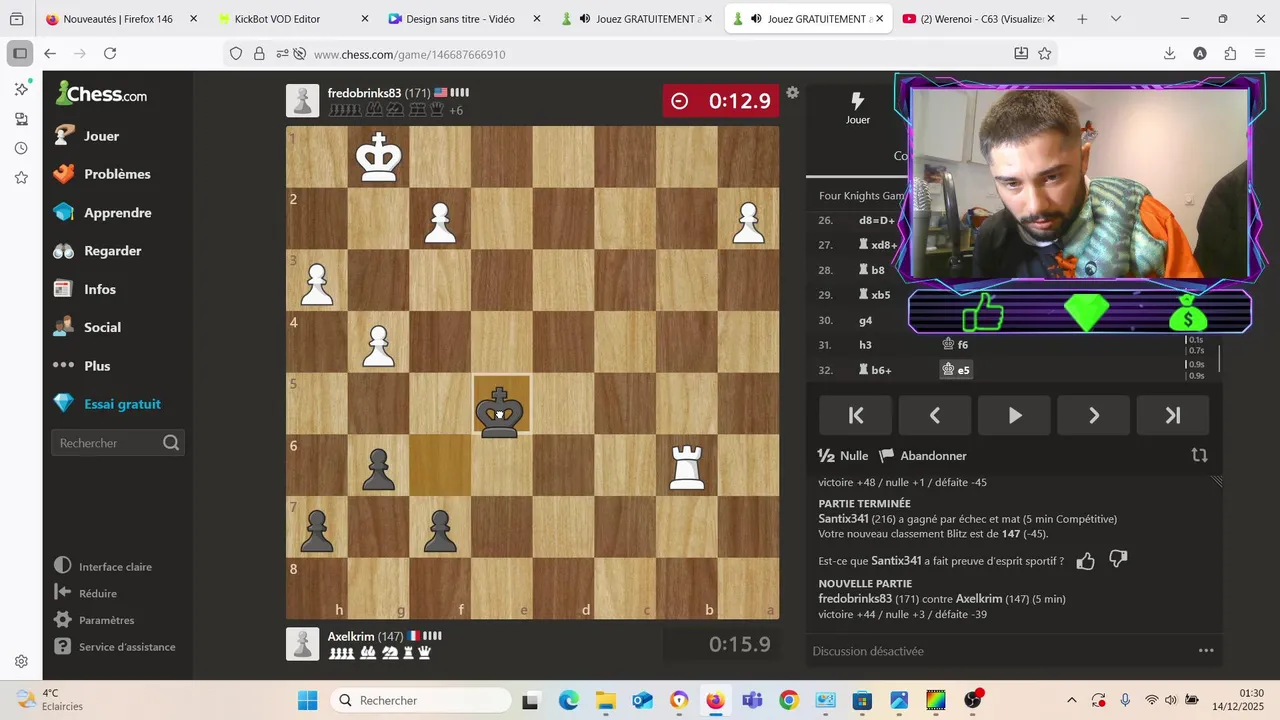This screenshot has width=1280, height=720.
Task: Give thumbs up for Santix341 sportsmanship
Action: (x=1085, y=561)
